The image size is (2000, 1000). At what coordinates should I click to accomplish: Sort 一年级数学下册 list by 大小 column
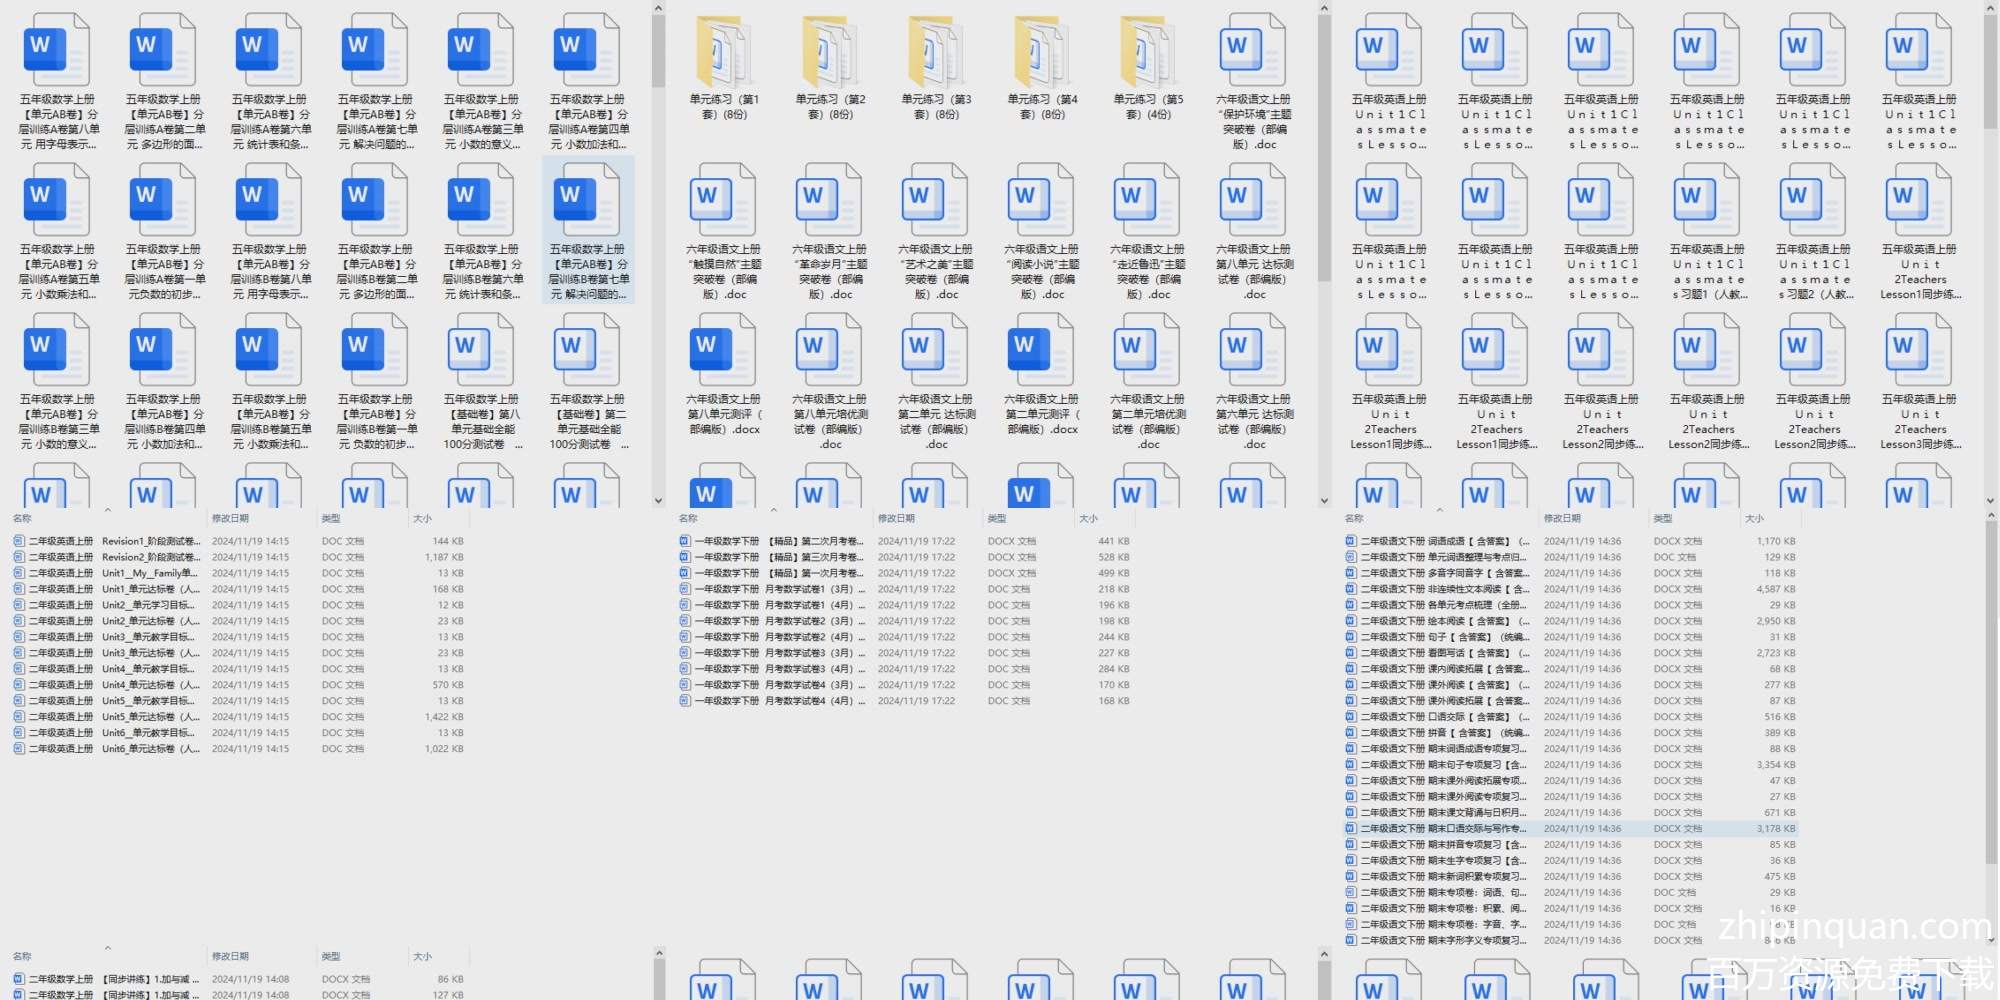click(x=1088, y=518)
